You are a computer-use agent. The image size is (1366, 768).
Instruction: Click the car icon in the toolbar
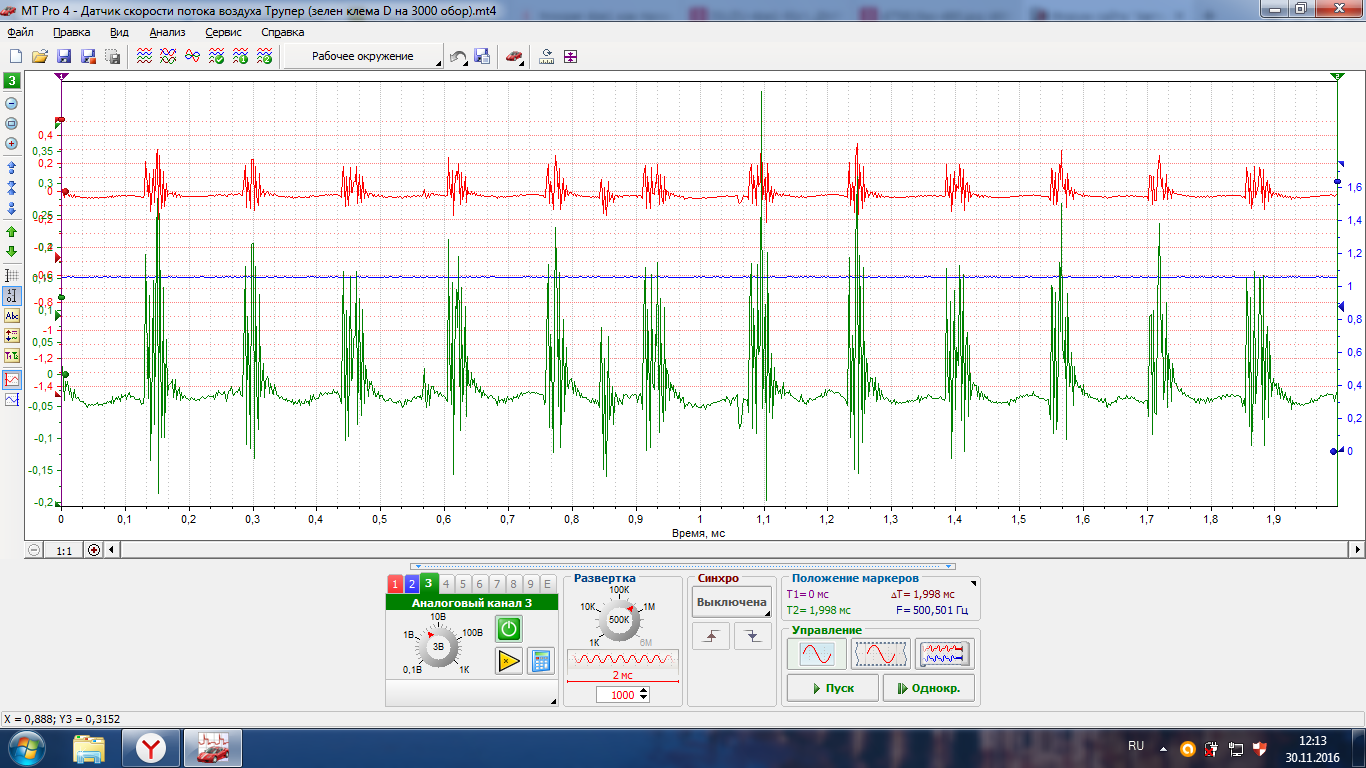click(x=513, y=57)
